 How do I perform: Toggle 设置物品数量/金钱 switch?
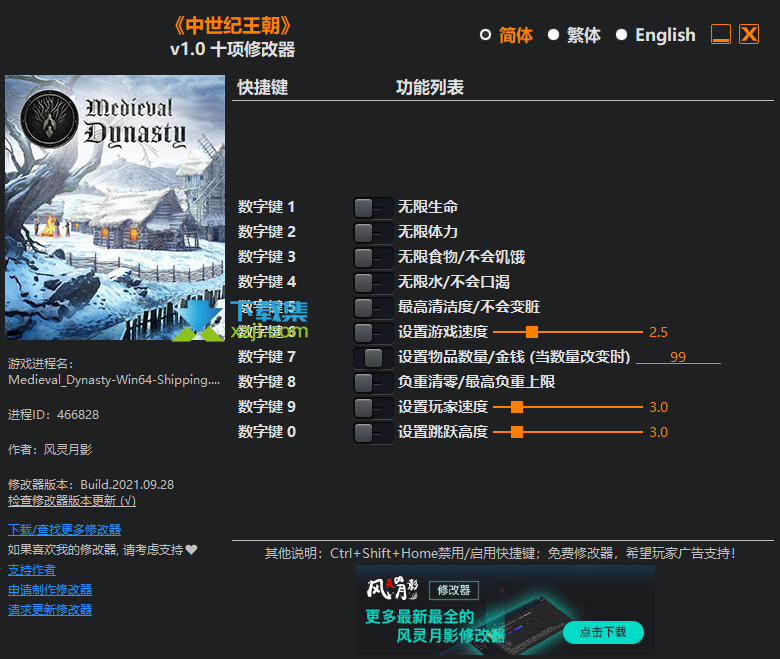click(373, 358)
